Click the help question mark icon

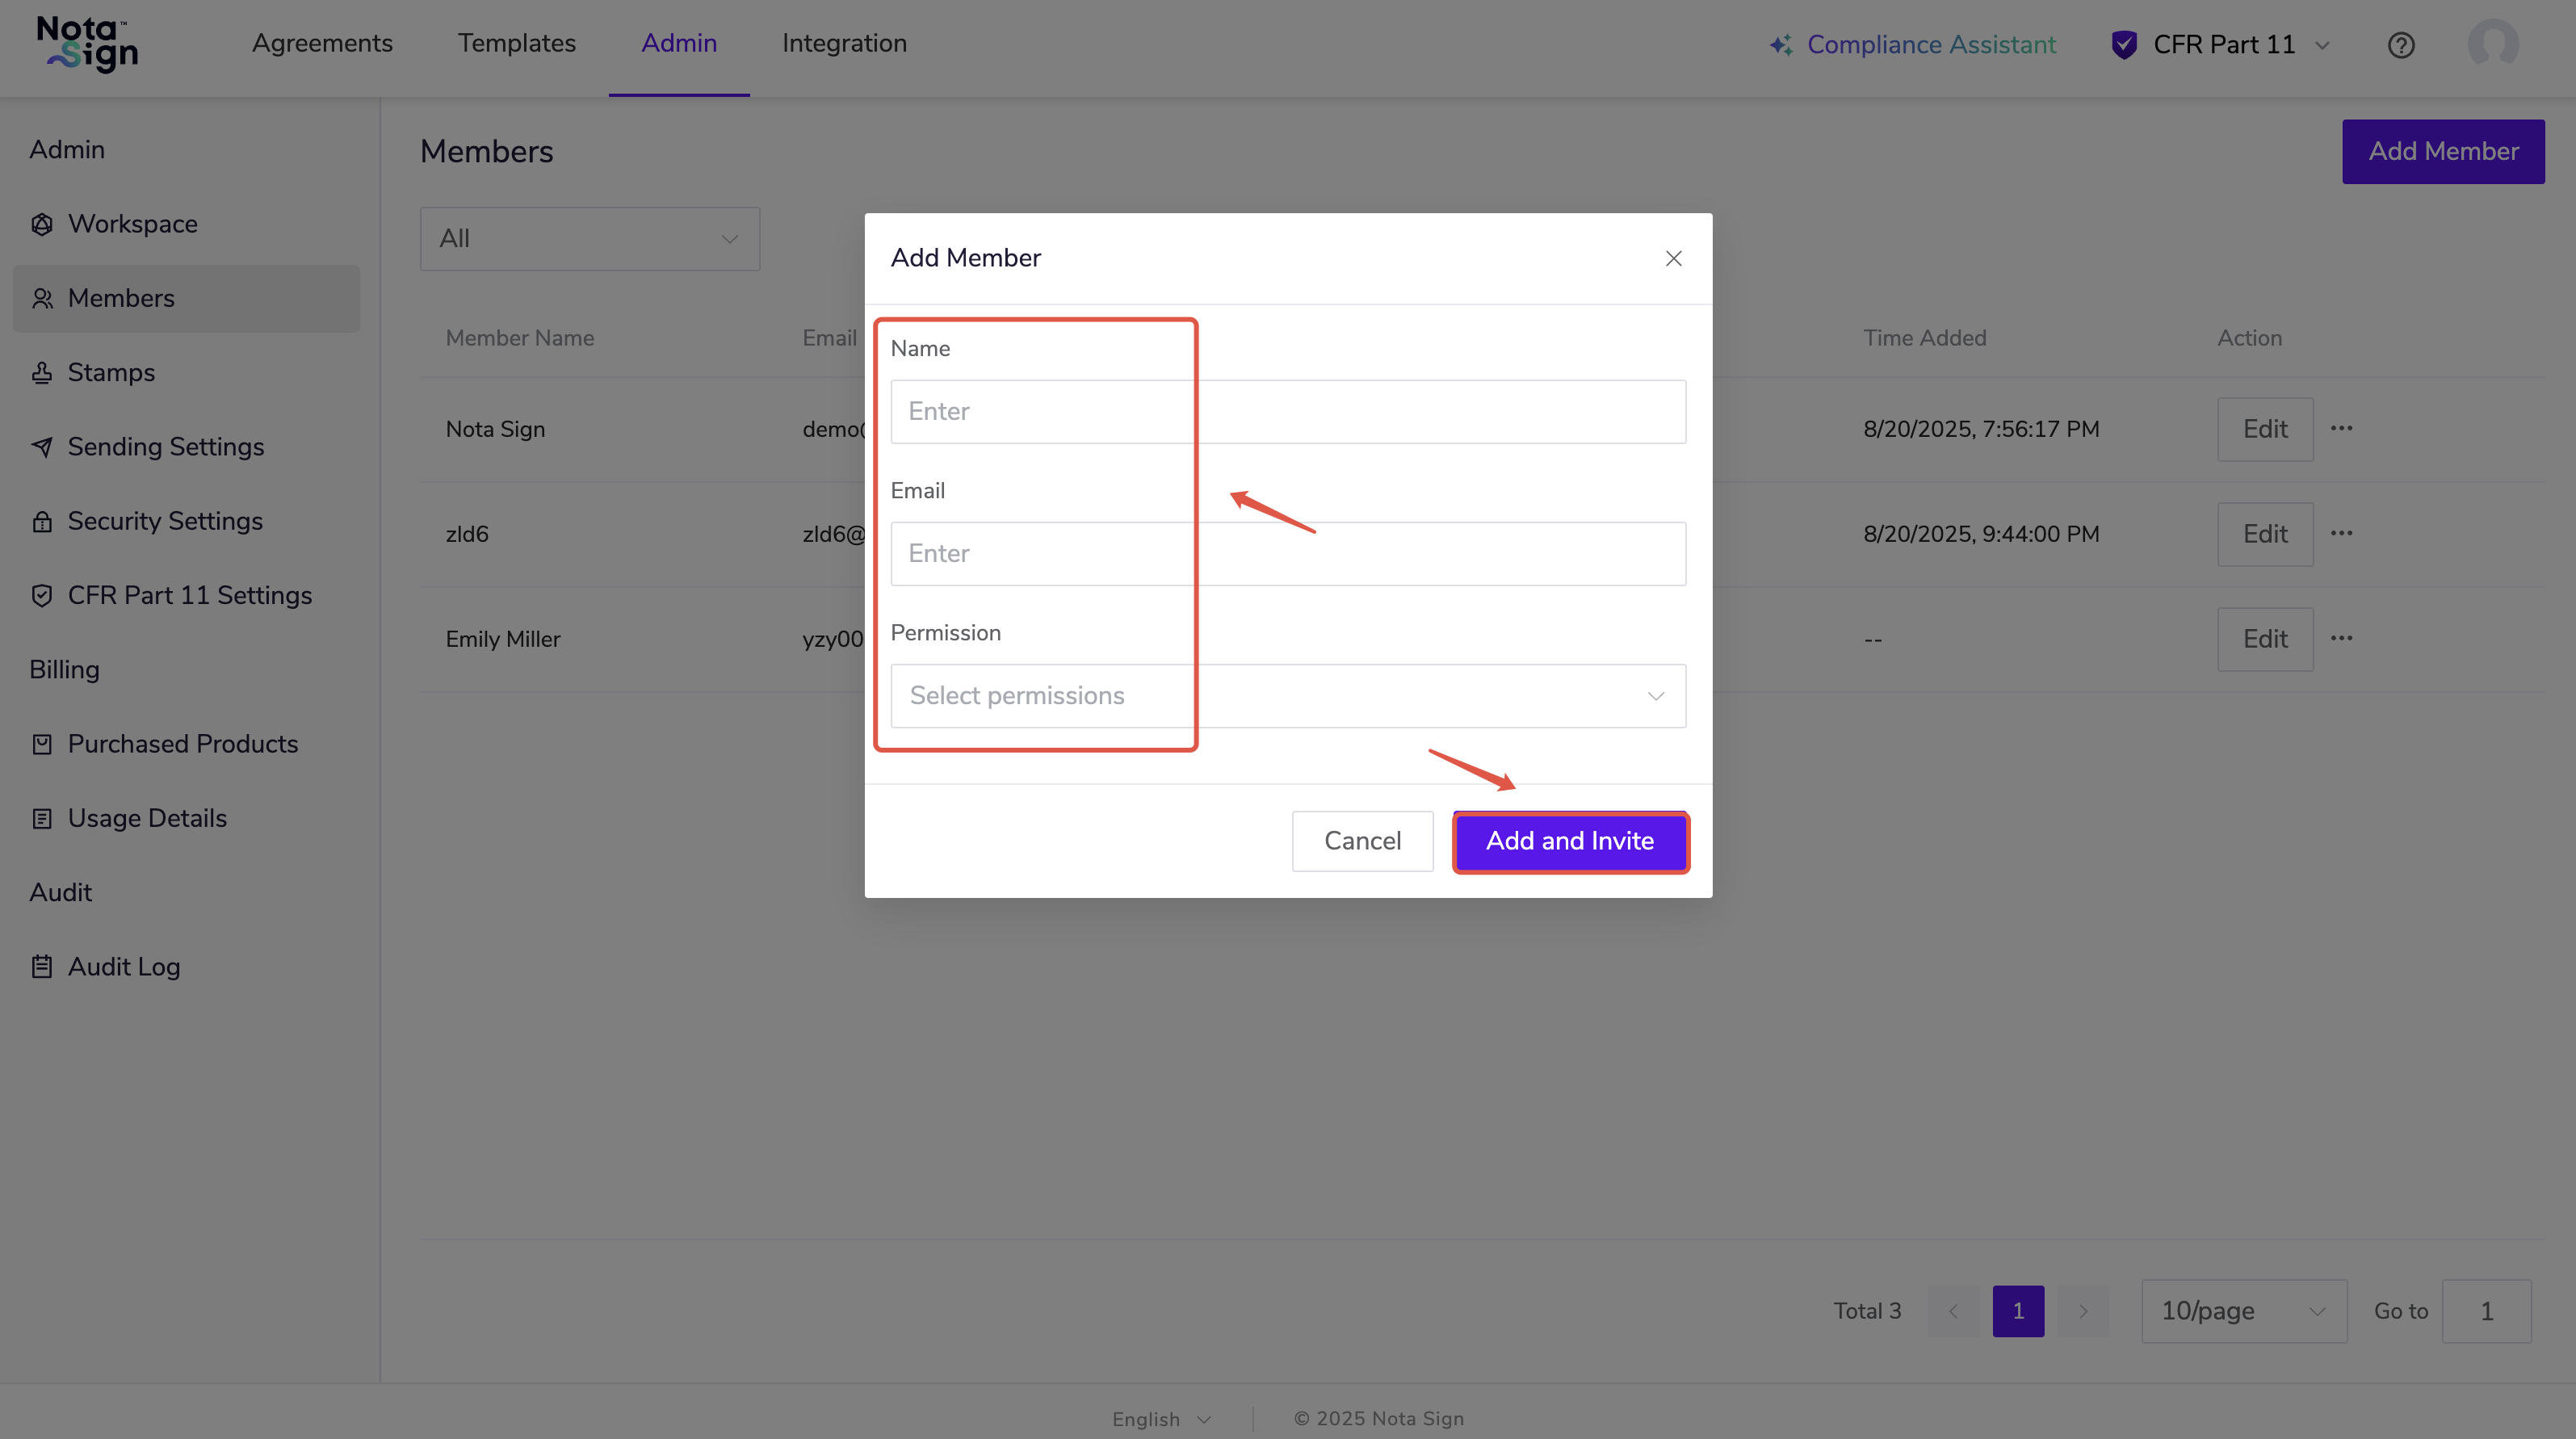click(x=2400, y=45)
